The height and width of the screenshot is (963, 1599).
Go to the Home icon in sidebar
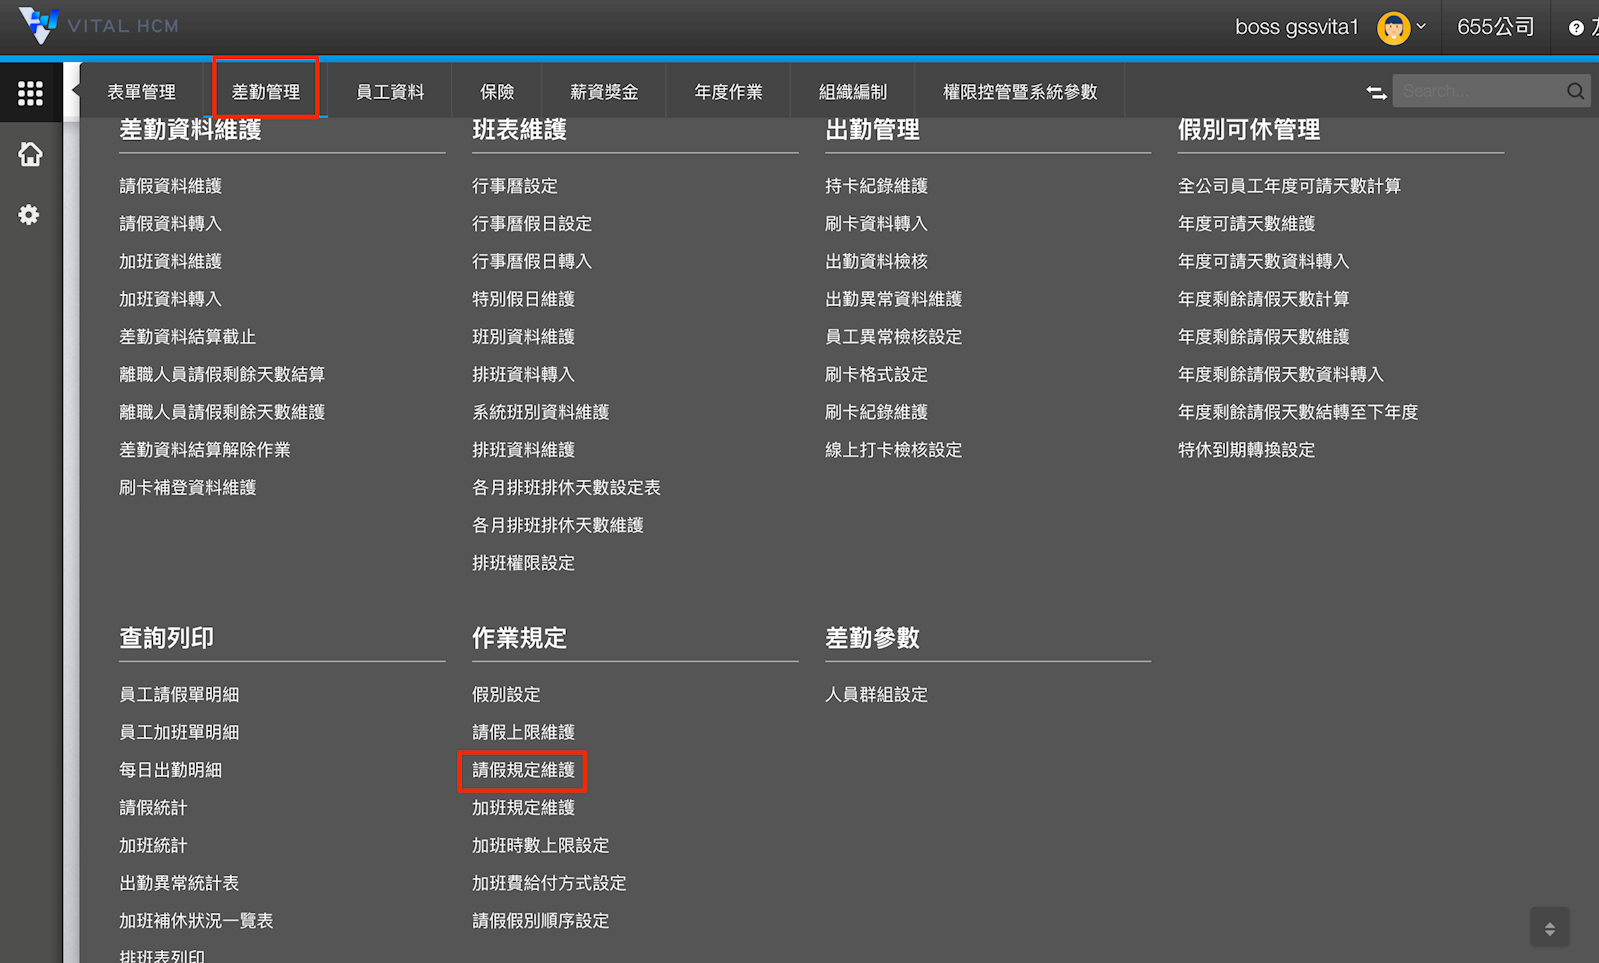(x=30, y=154)
